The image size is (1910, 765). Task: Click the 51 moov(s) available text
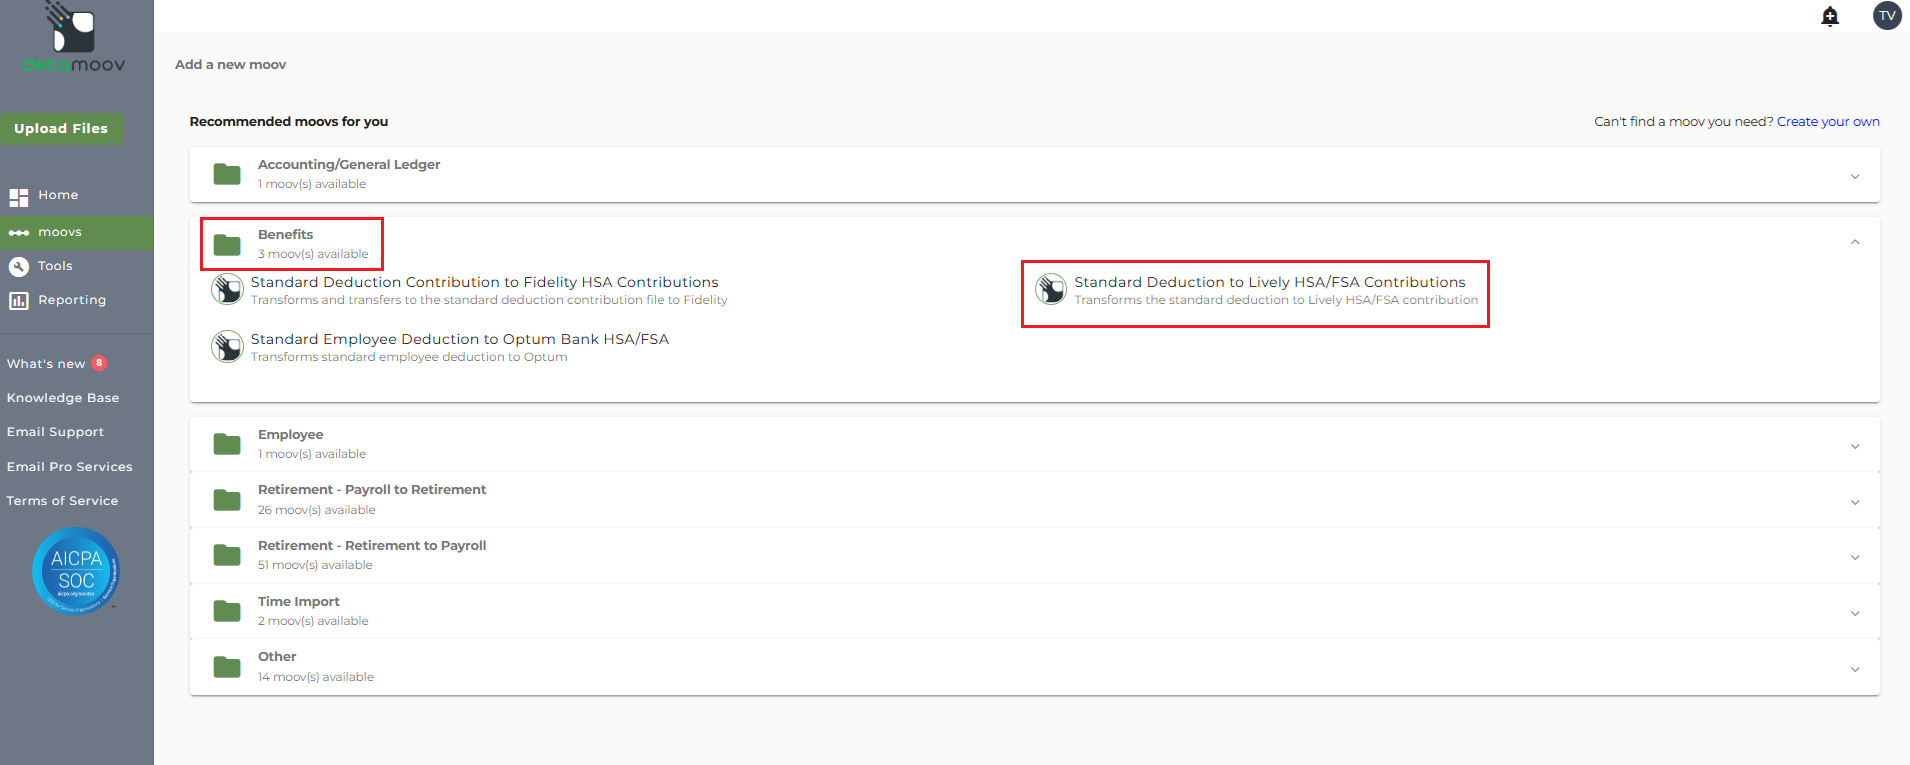(315, 565)
